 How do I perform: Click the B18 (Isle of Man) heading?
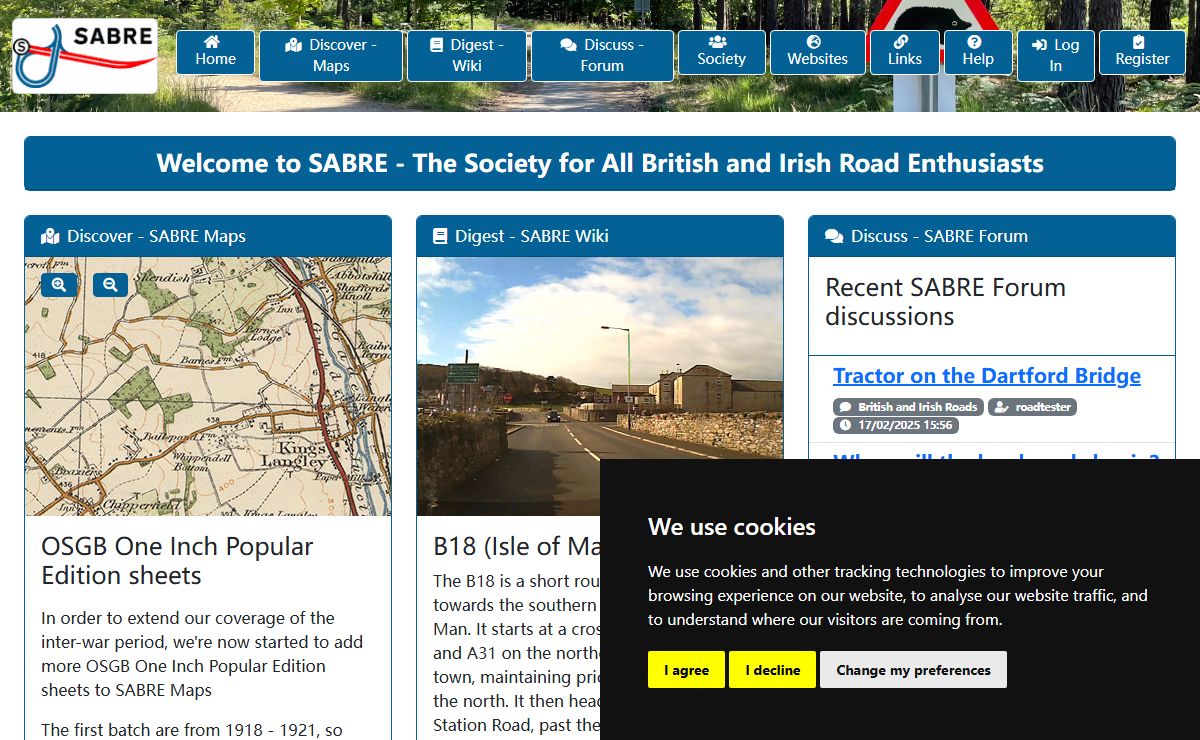pyautogui.click(x=516, y=547)
